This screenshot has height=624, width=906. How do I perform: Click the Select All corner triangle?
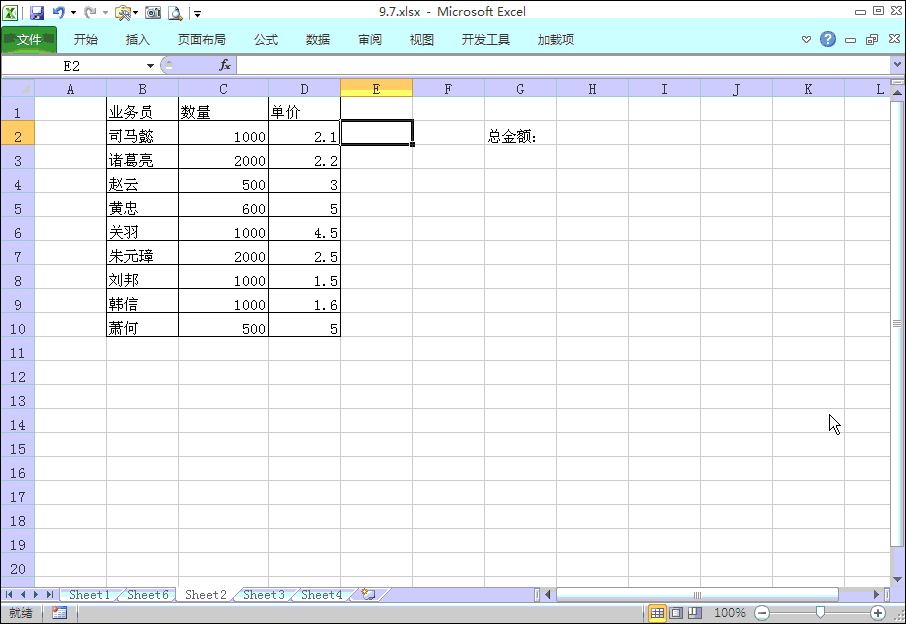click(18, 88)
